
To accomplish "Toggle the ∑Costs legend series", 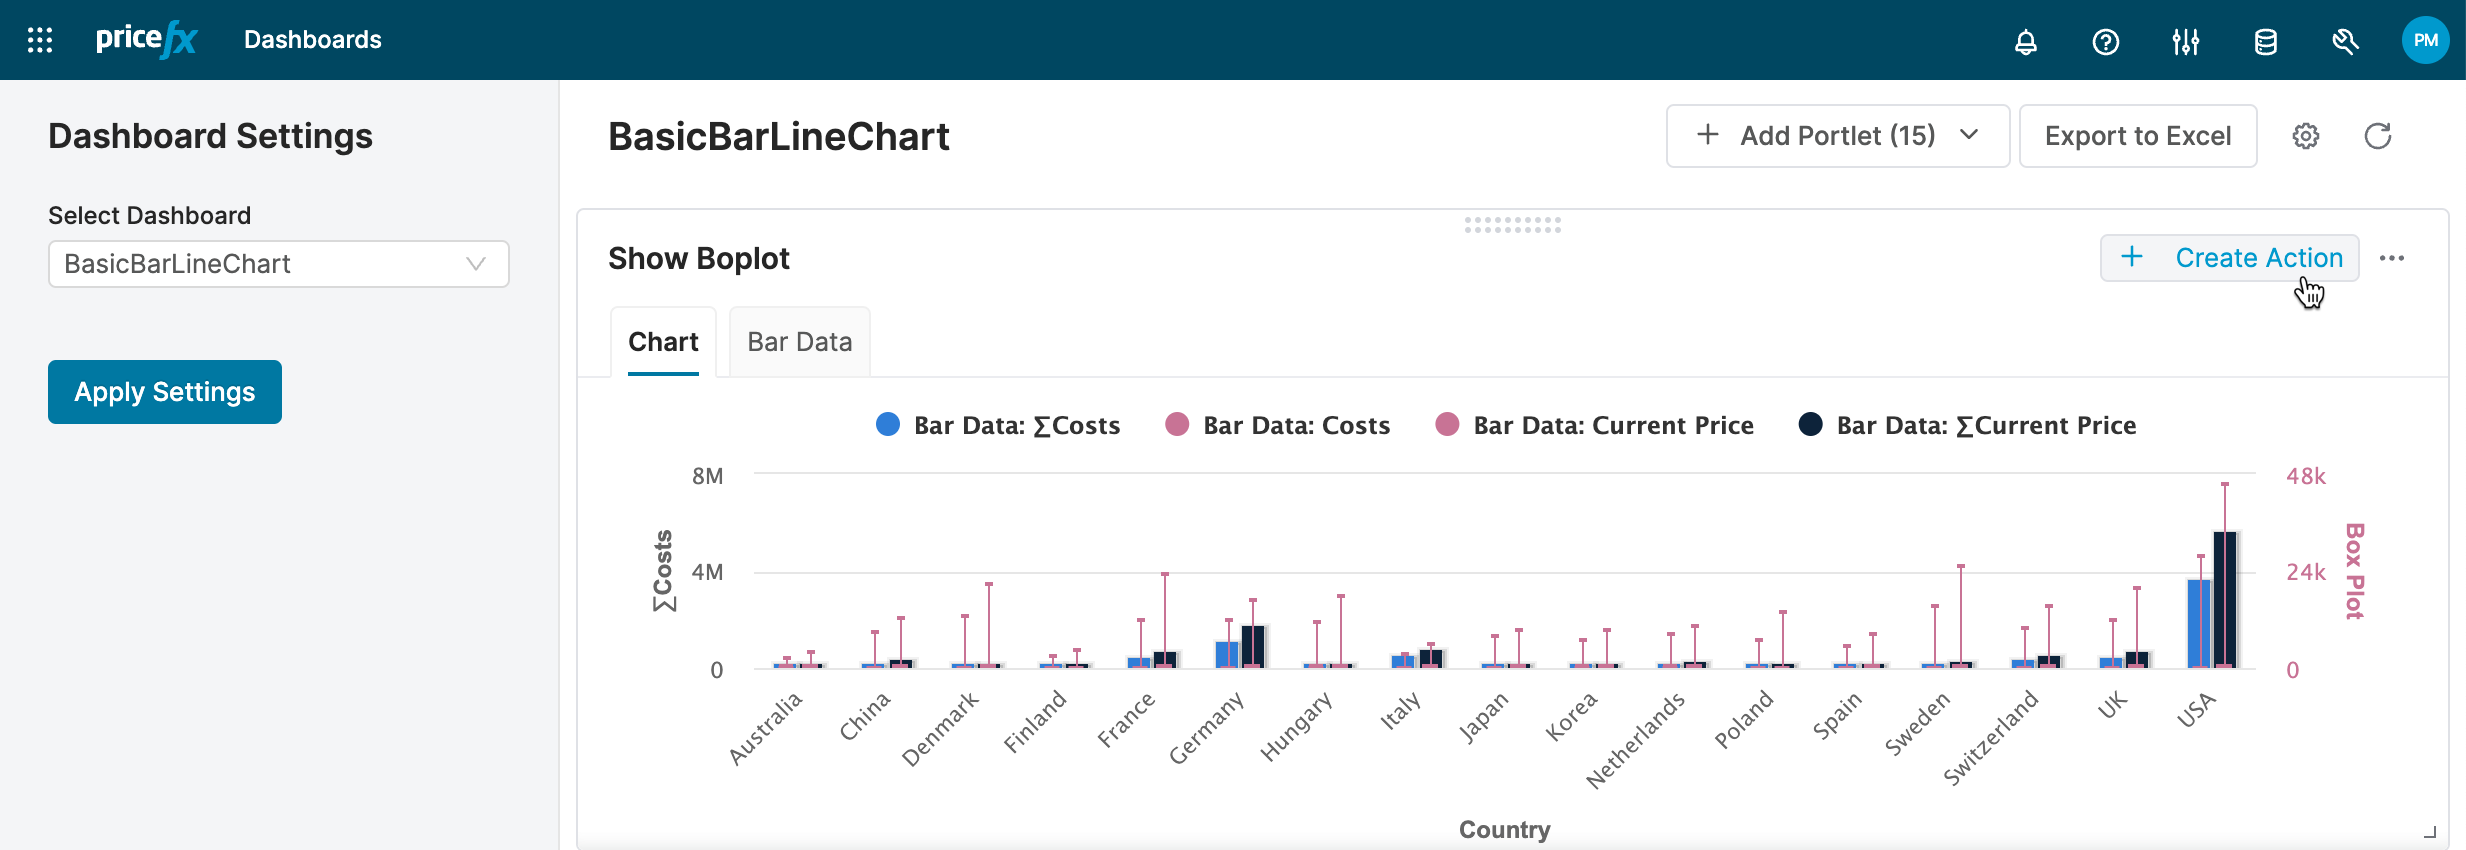I will tap(1016, 425).
